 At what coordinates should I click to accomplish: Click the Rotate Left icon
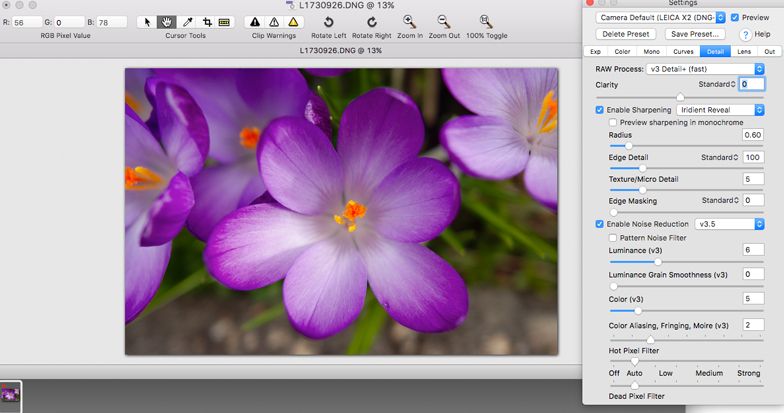click(329, 21)
